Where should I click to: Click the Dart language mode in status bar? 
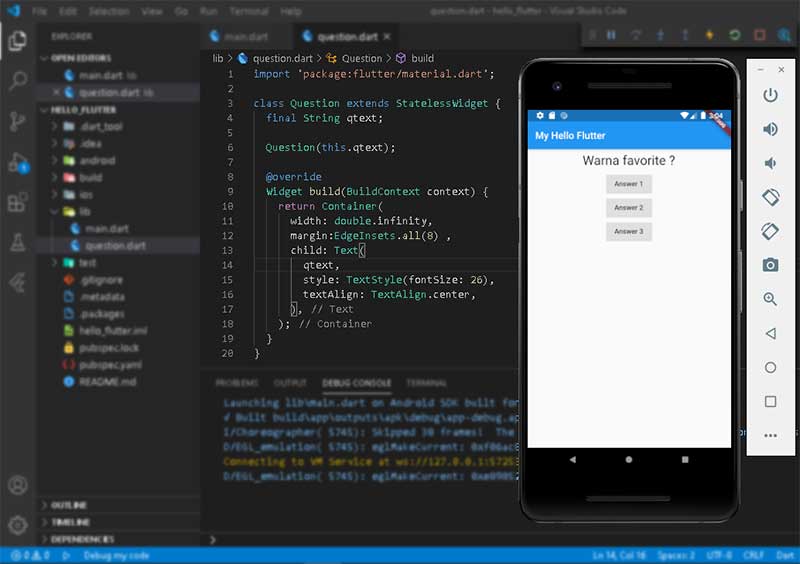785,555
